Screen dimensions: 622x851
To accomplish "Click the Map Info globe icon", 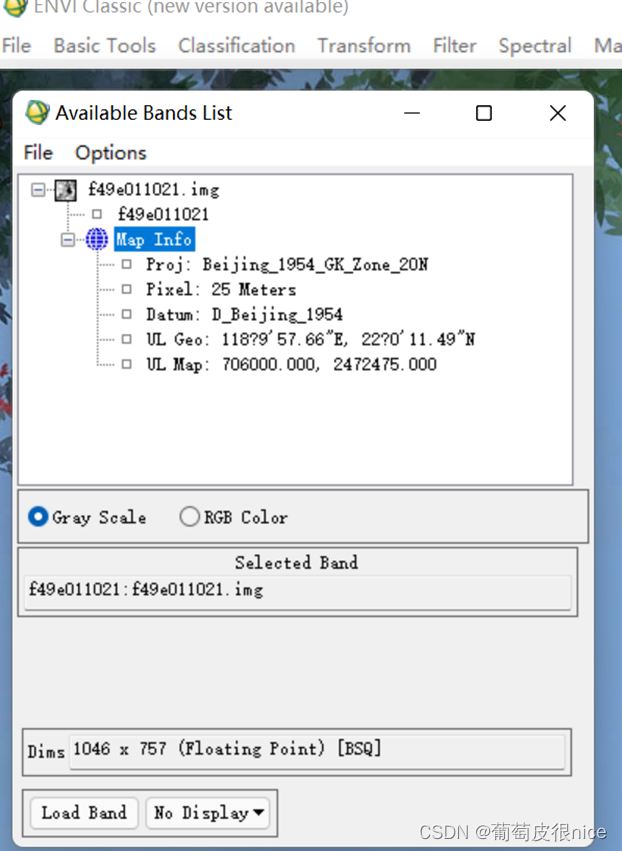I will (97, 239).
